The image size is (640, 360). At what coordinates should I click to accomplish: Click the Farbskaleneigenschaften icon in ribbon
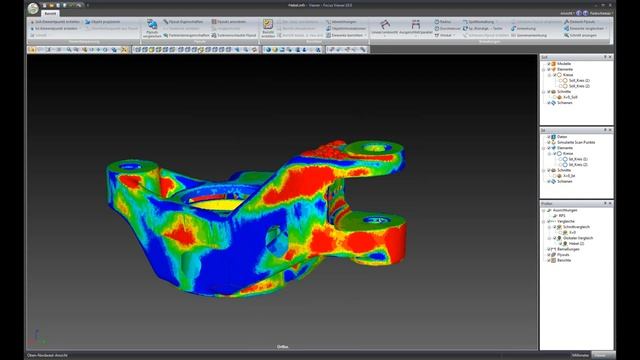pos(166,36)
